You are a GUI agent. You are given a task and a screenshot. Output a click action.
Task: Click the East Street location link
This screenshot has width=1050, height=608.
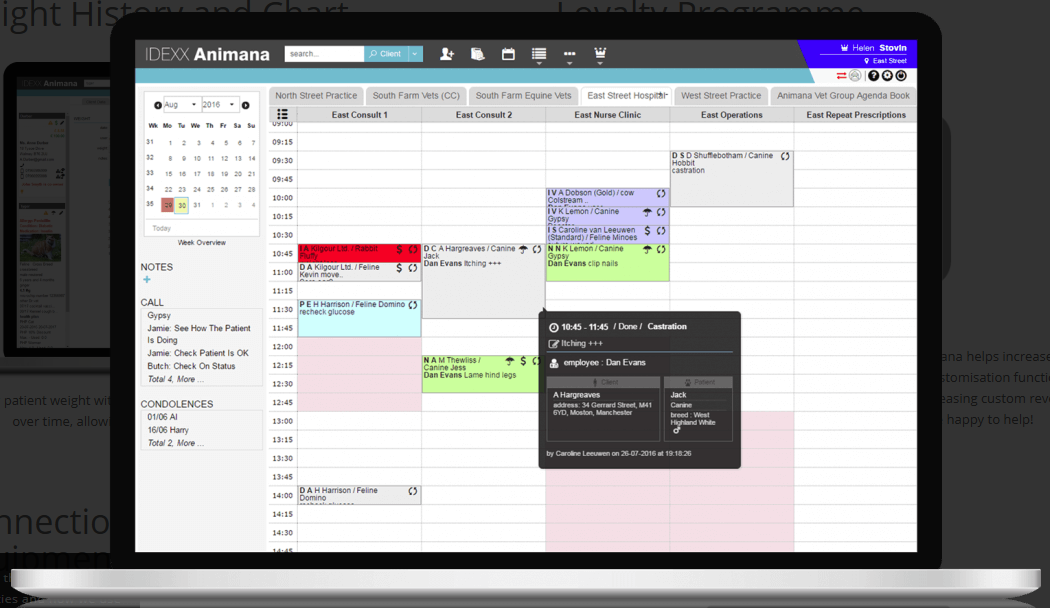tap(889, 61)
